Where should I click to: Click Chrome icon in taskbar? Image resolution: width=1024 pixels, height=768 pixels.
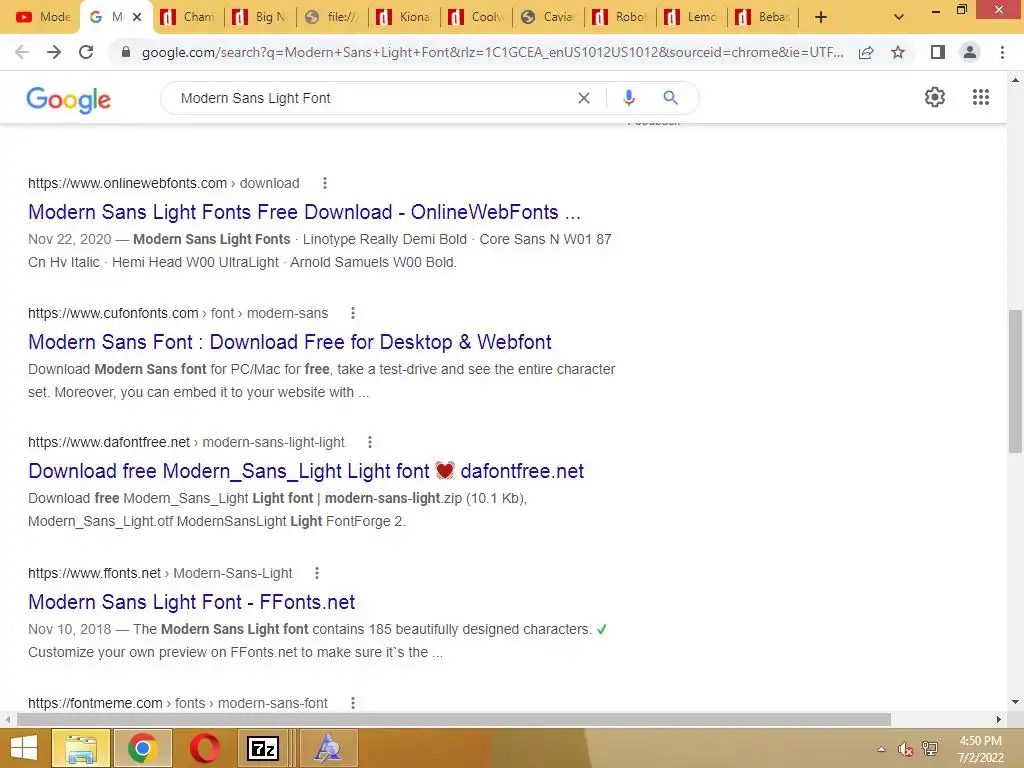coord(142,748)
